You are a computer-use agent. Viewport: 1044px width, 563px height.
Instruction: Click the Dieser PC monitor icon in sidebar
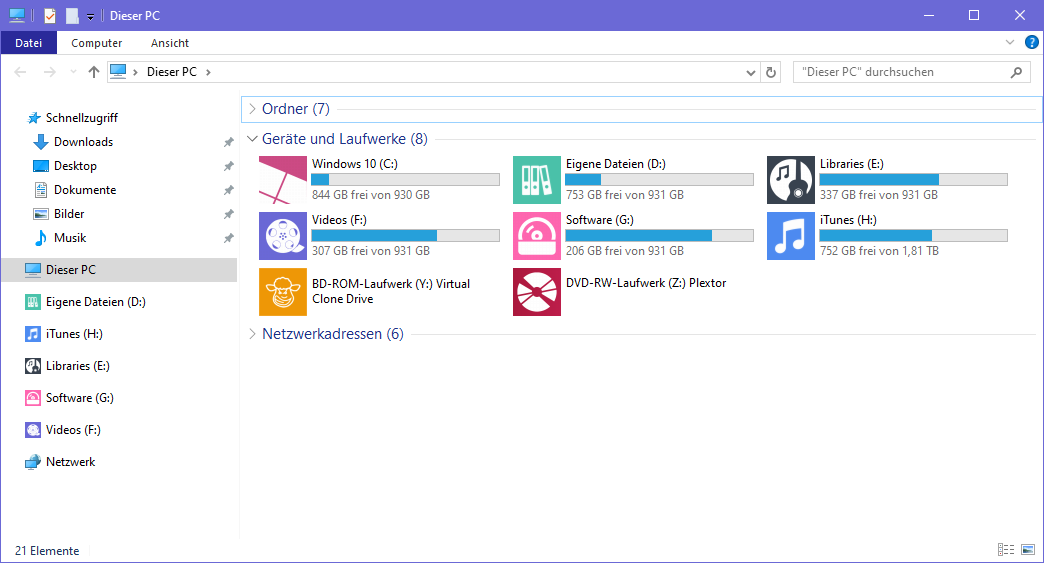33,270
